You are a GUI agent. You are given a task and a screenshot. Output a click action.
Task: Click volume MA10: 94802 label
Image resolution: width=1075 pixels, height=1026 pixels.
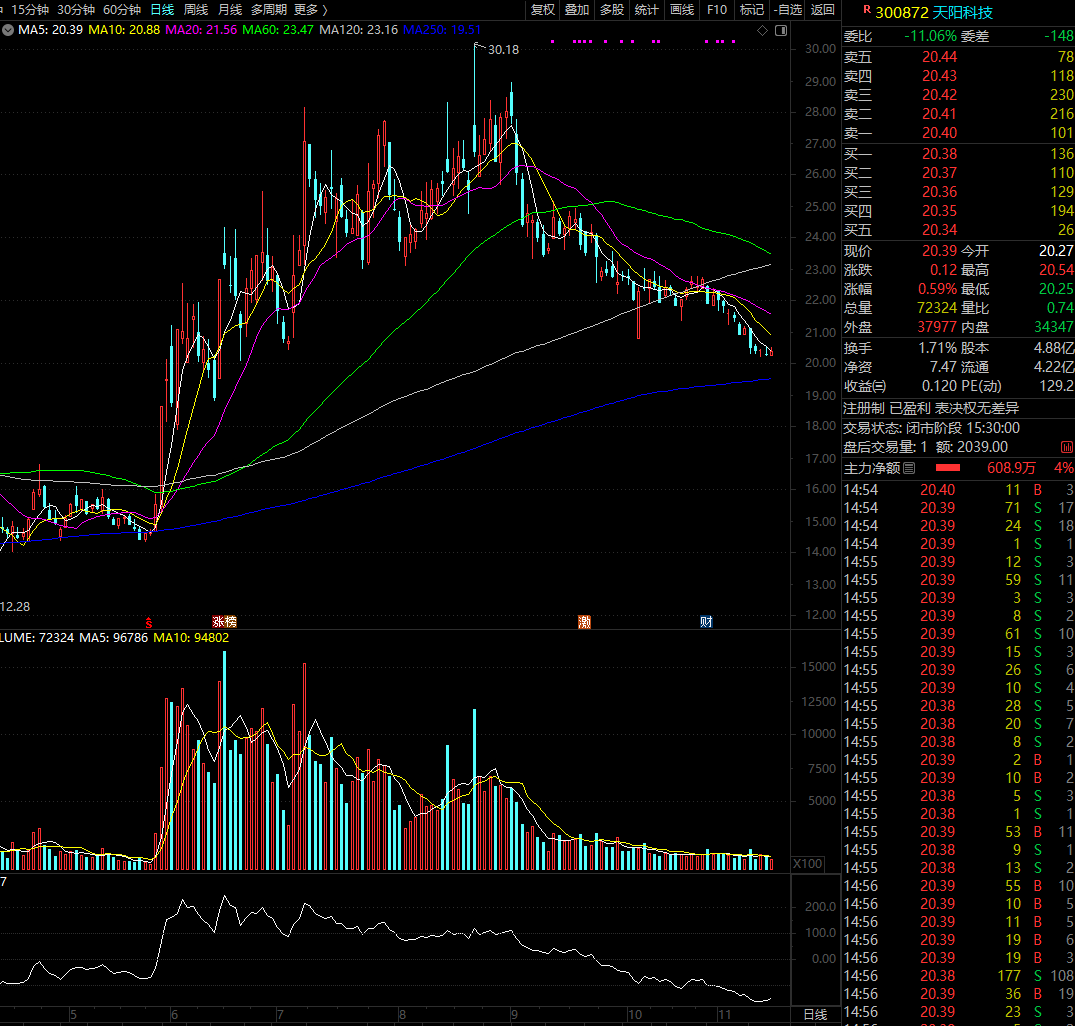tap(191, 637)
